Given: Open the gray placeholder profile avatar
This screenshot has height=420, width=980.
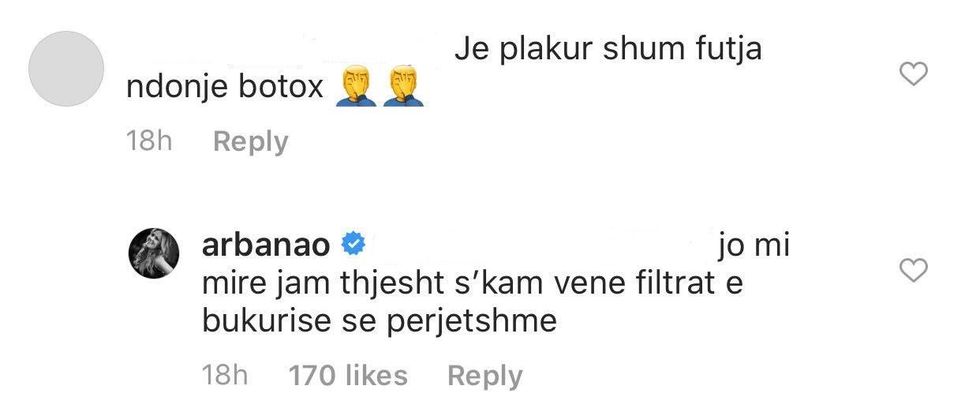Looking at the screenshot, I should [66, 69].
